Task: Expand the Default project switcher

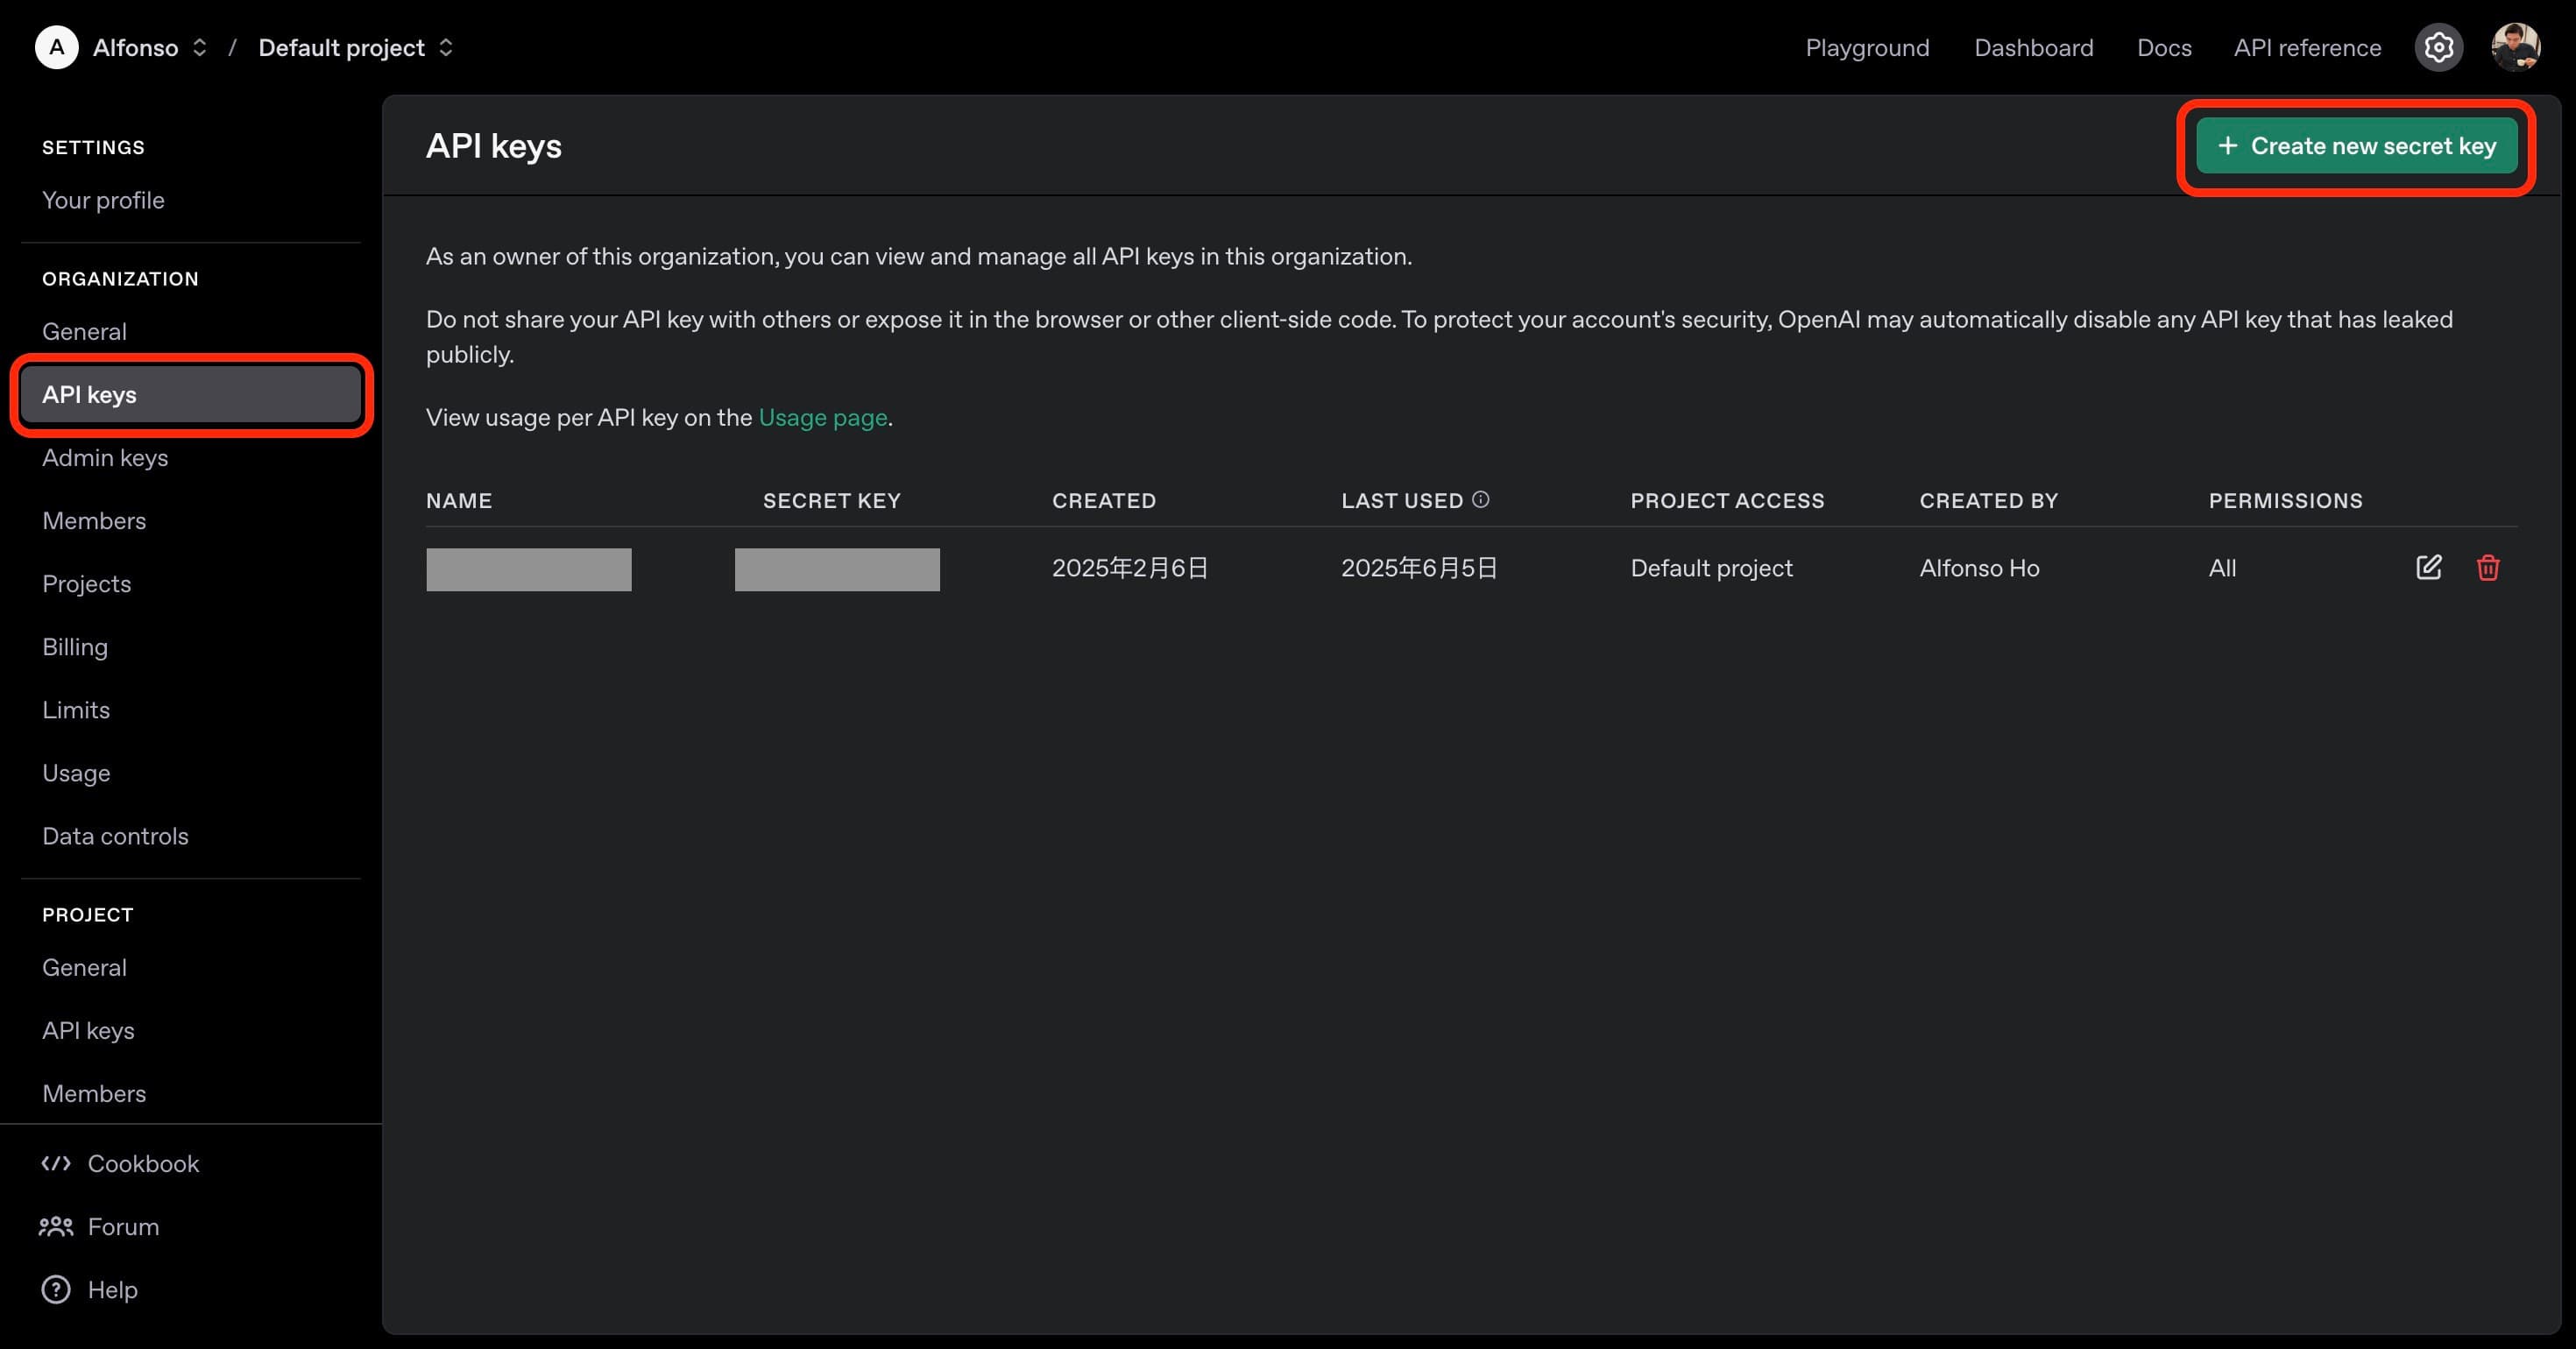Action: (448, 47)
